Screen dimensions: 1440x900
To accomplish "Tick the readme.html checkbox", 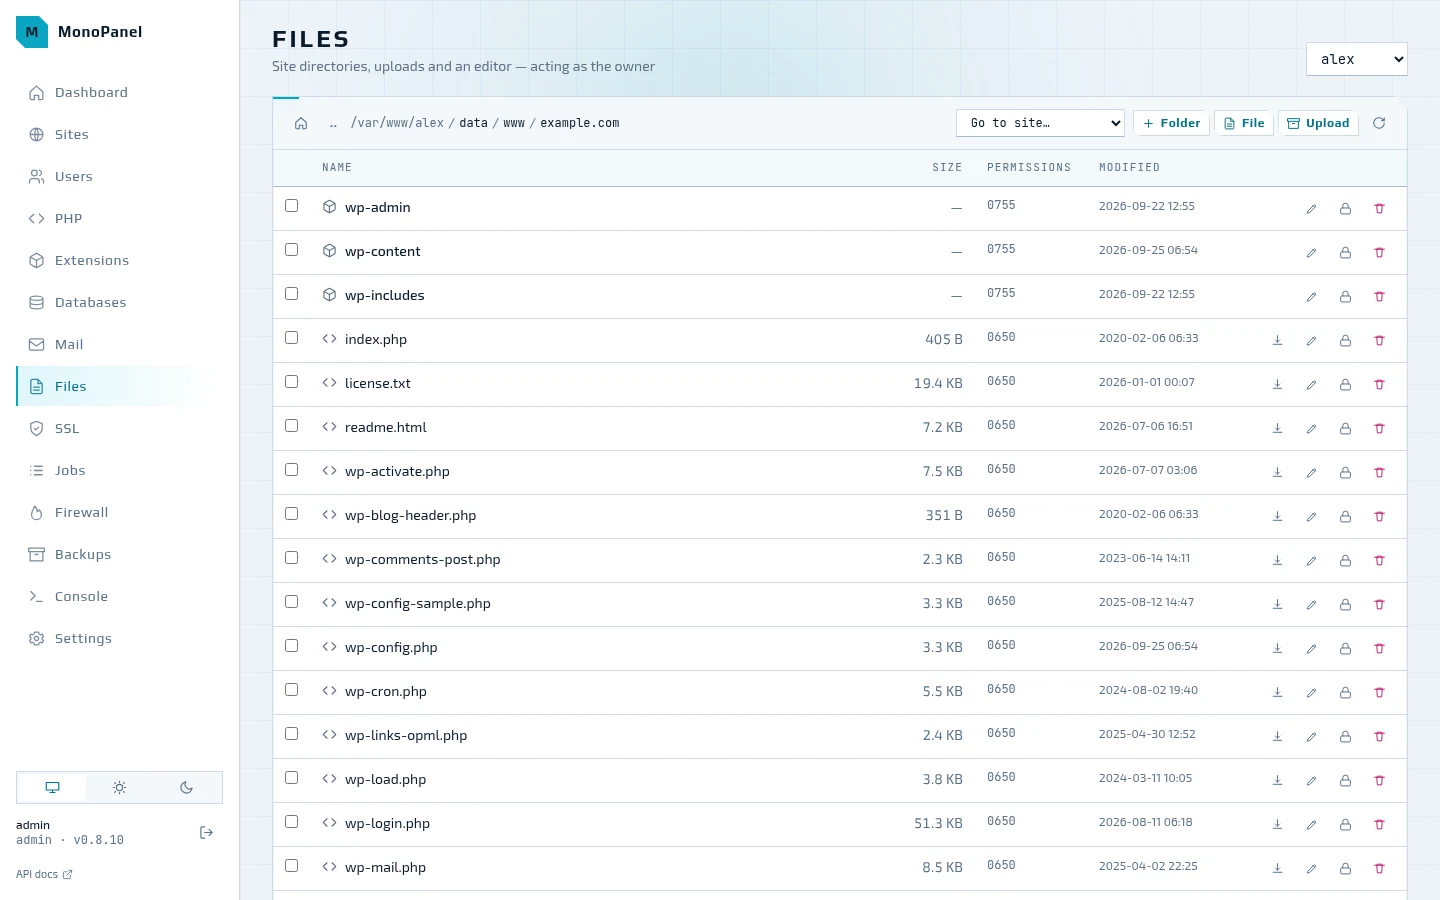I will click(292, 426).
